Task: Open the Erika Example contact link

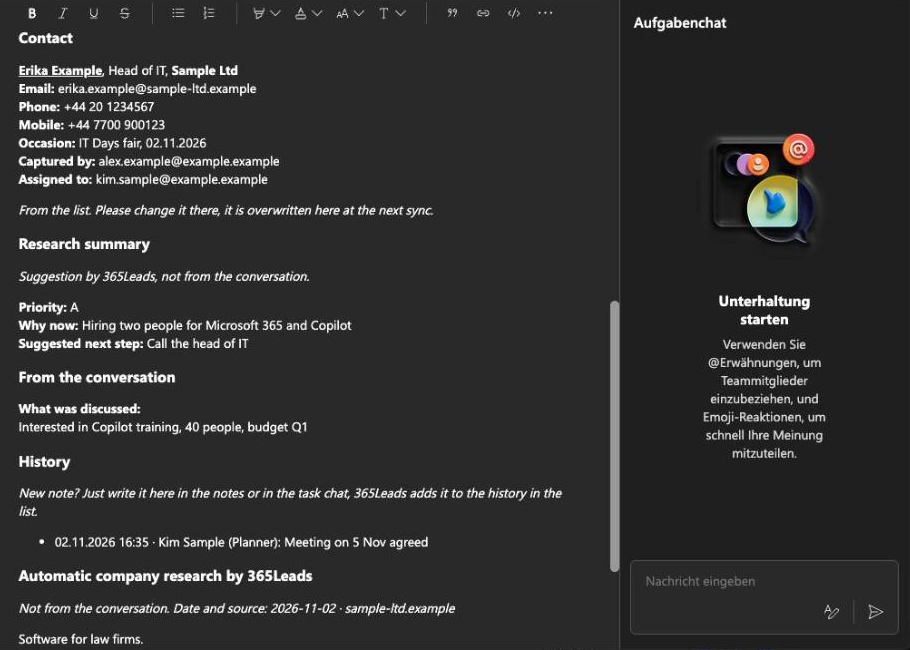Action: [x=60, y=71]
